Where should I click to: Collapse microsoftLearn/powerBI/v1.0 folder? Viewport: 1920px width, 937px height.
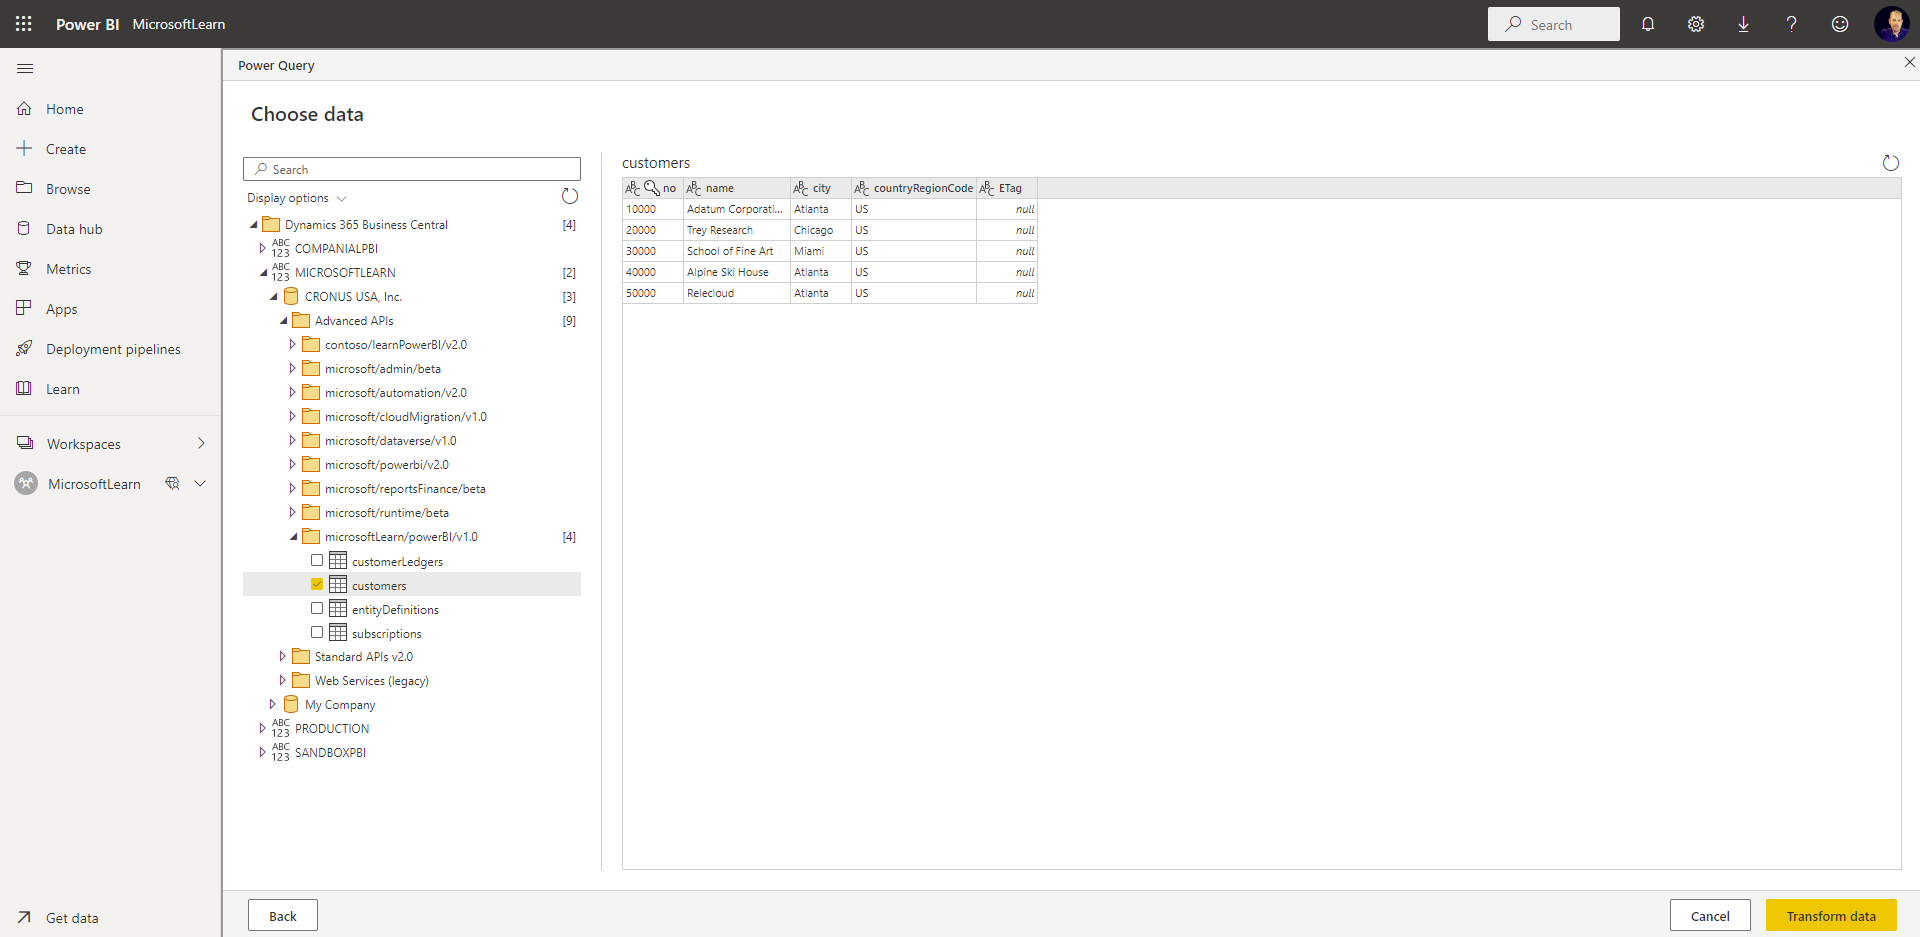pyautogui.click(x=293, y=537)
